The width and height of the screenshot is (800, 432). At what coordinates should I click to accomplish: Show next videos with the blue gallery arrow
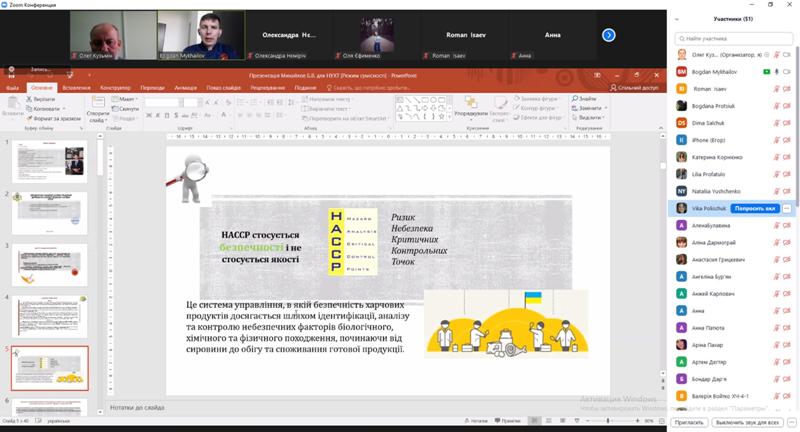pyautogui.click(x=608, y=35)
